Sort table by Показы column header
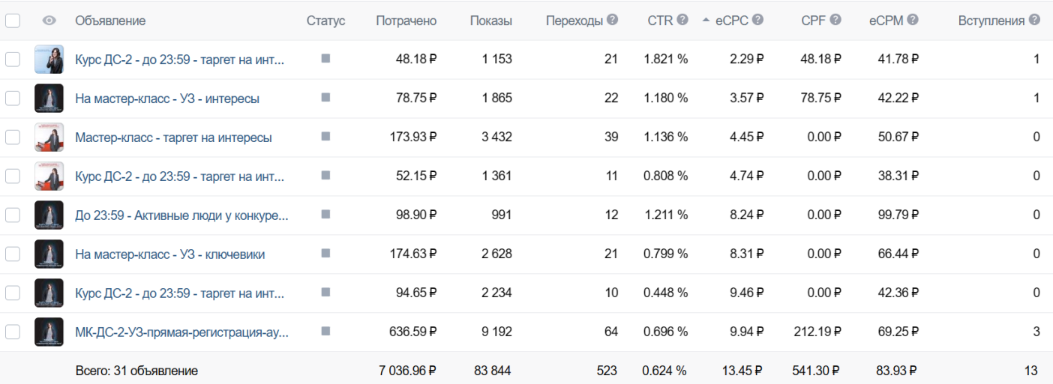 (x=491, y=21)
